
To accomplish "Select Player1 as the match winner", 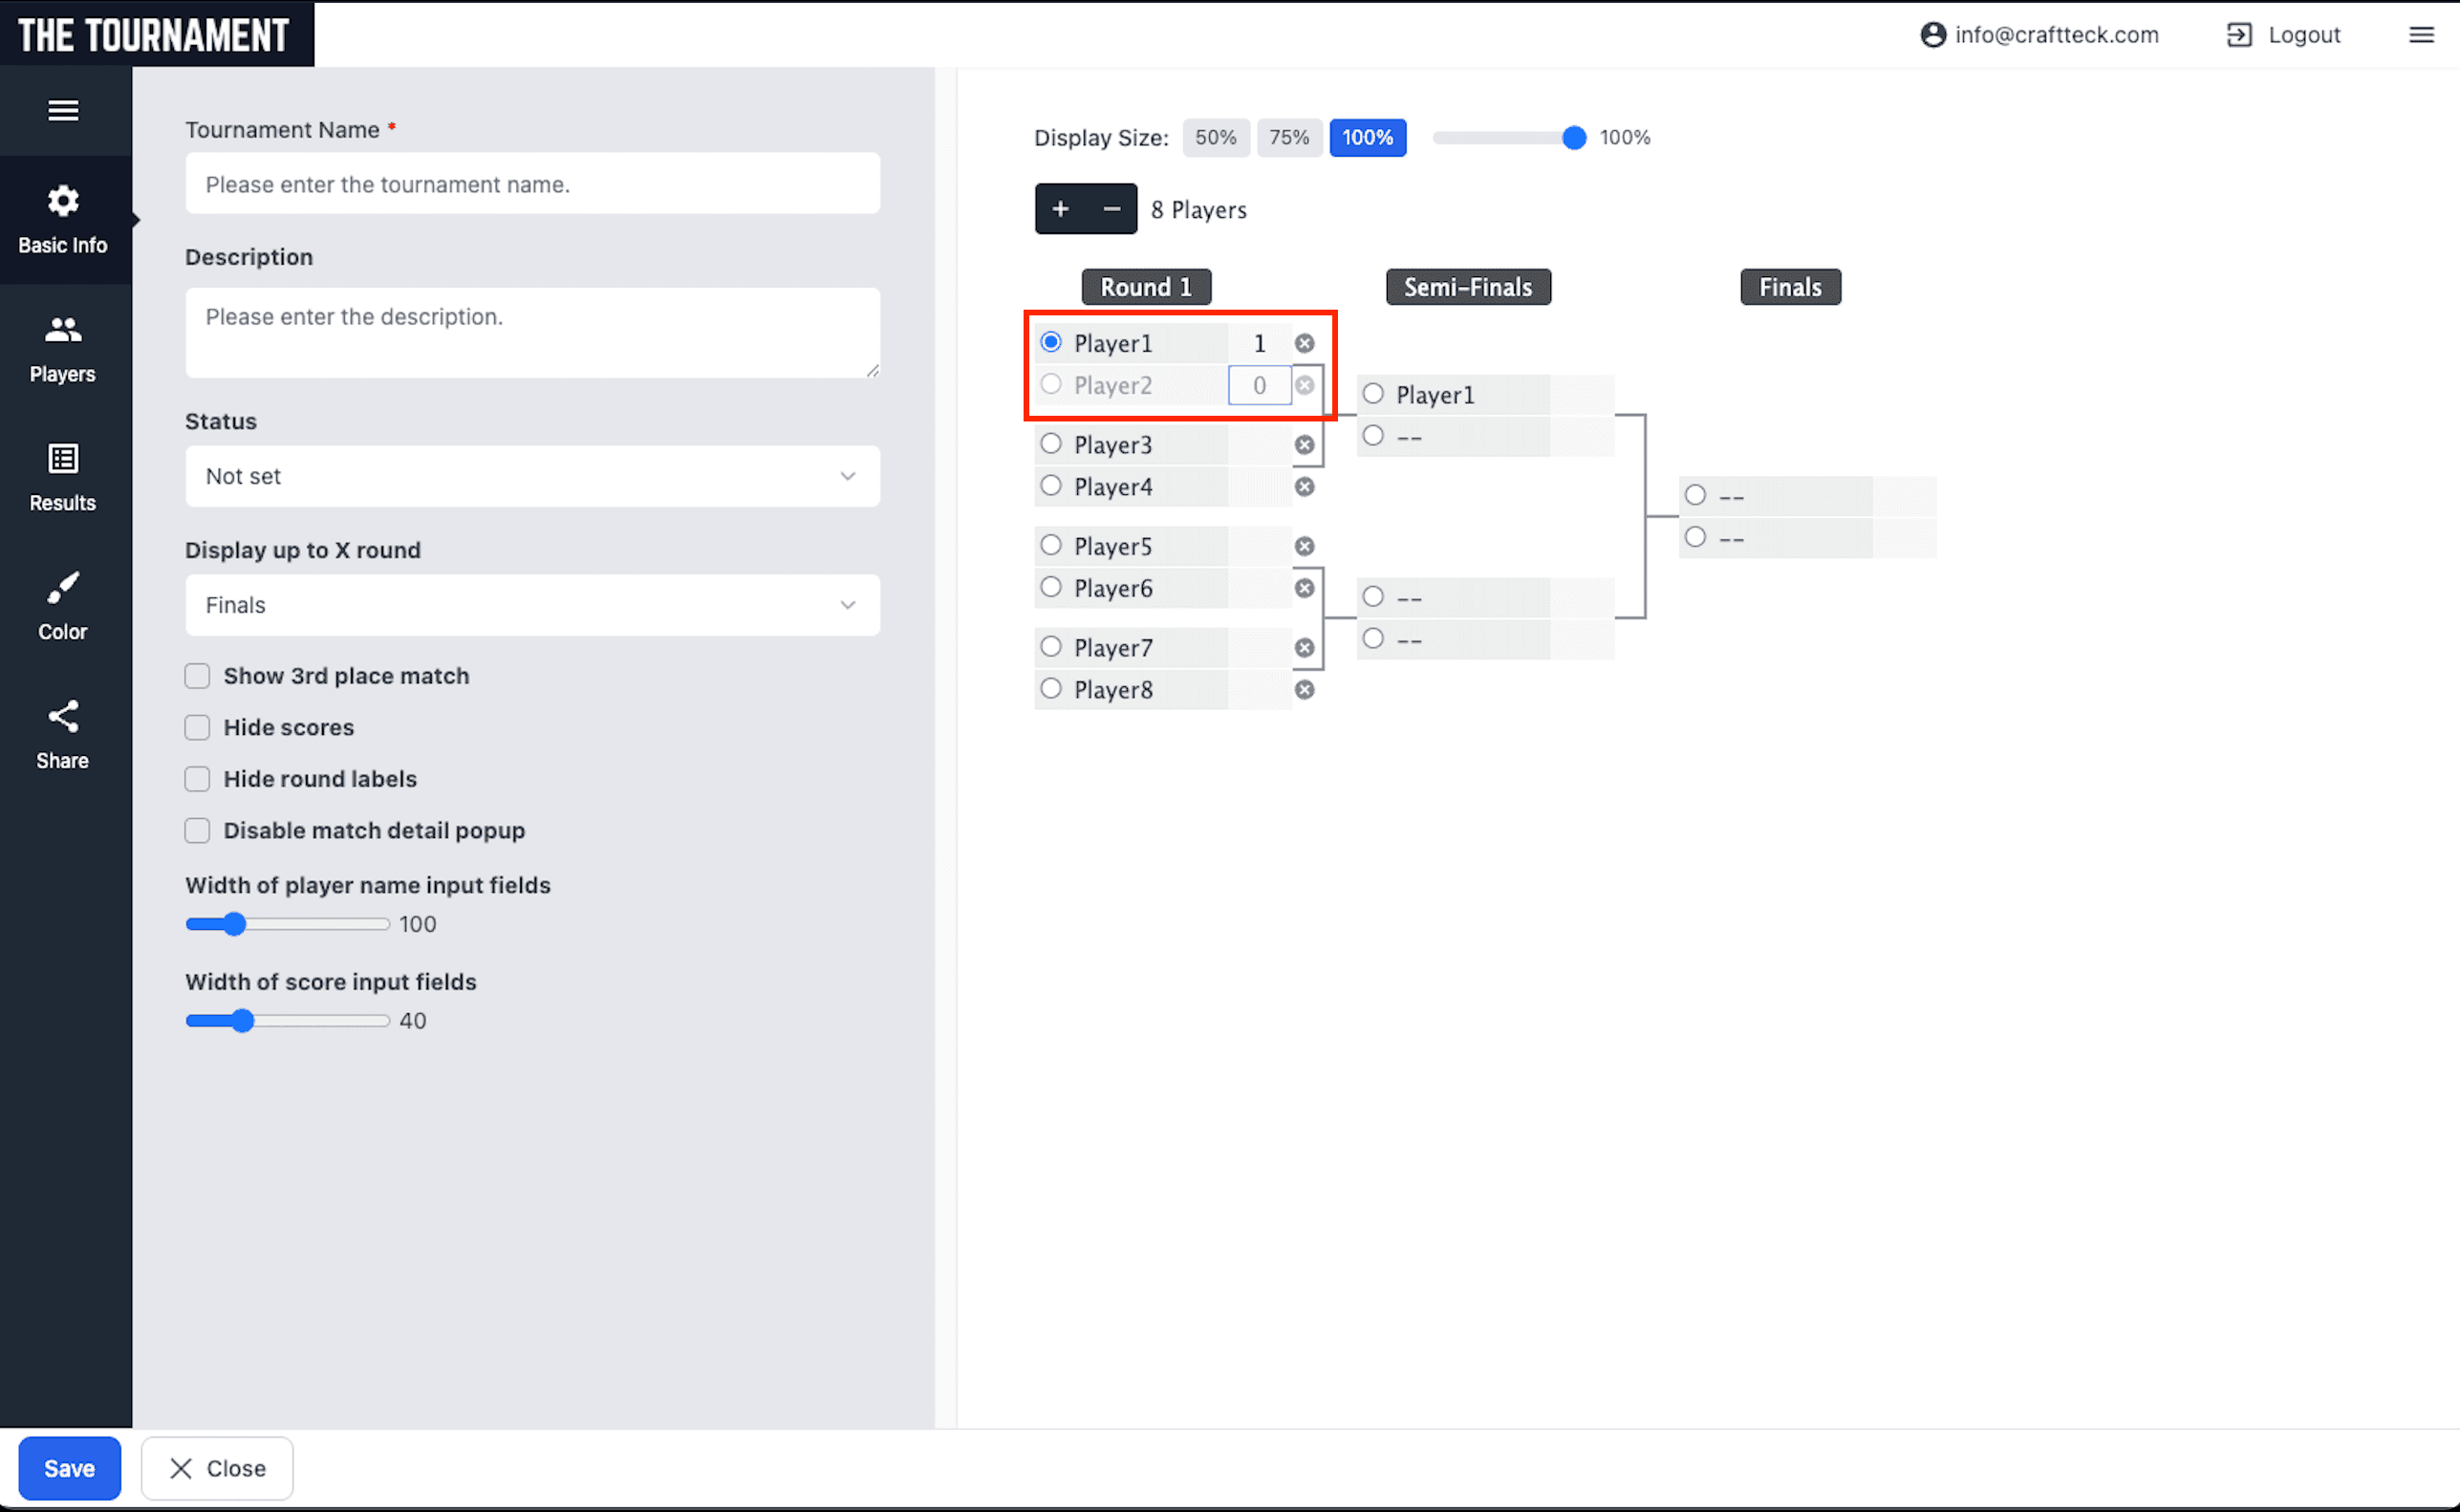I will click(1051, 341).
